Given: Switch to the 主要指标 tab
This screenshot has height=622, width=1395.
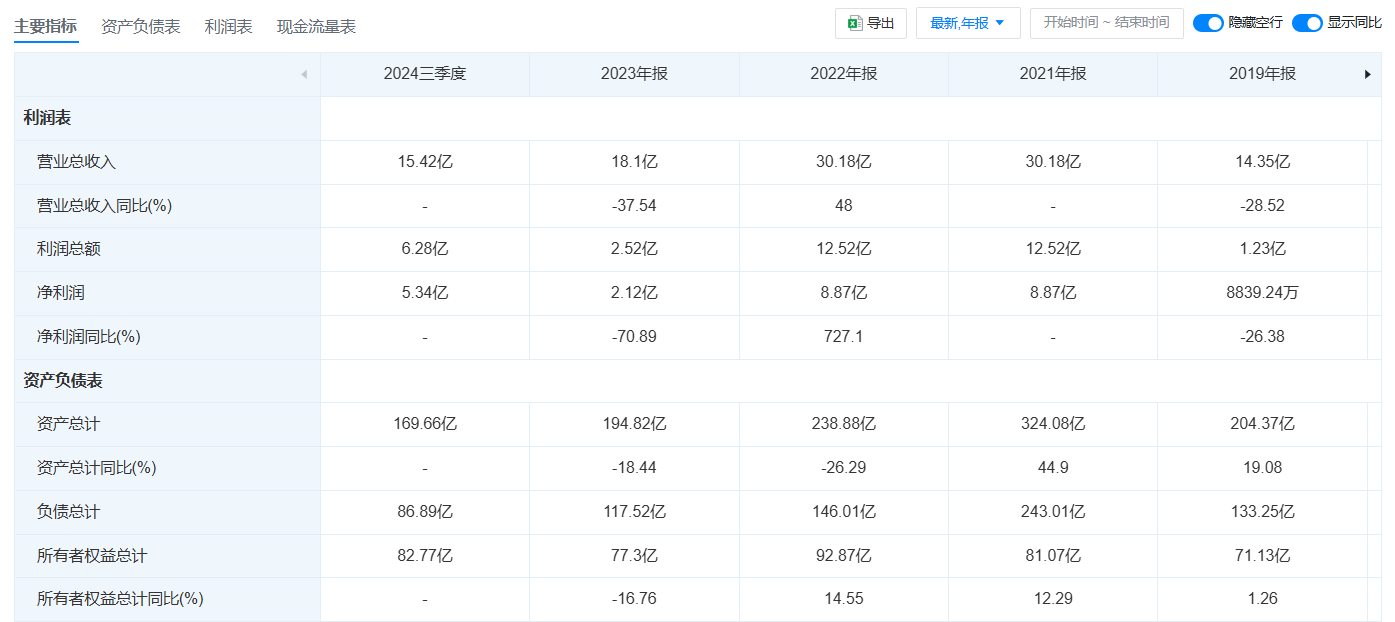Looking at the screenshot, I should [45, 26].
